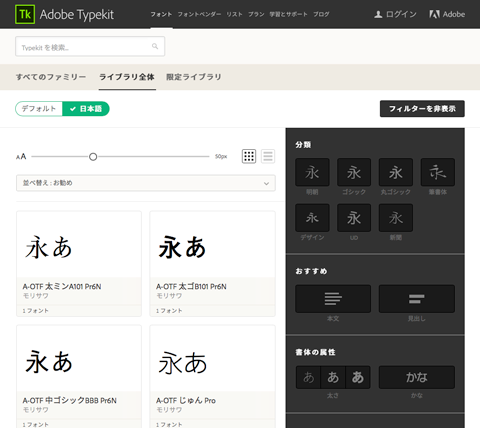Image resolution: width=480 pixels, height=428 pixels.
Task: Click the Typekit Tk logo icon
Action: [x=25, y=14]
